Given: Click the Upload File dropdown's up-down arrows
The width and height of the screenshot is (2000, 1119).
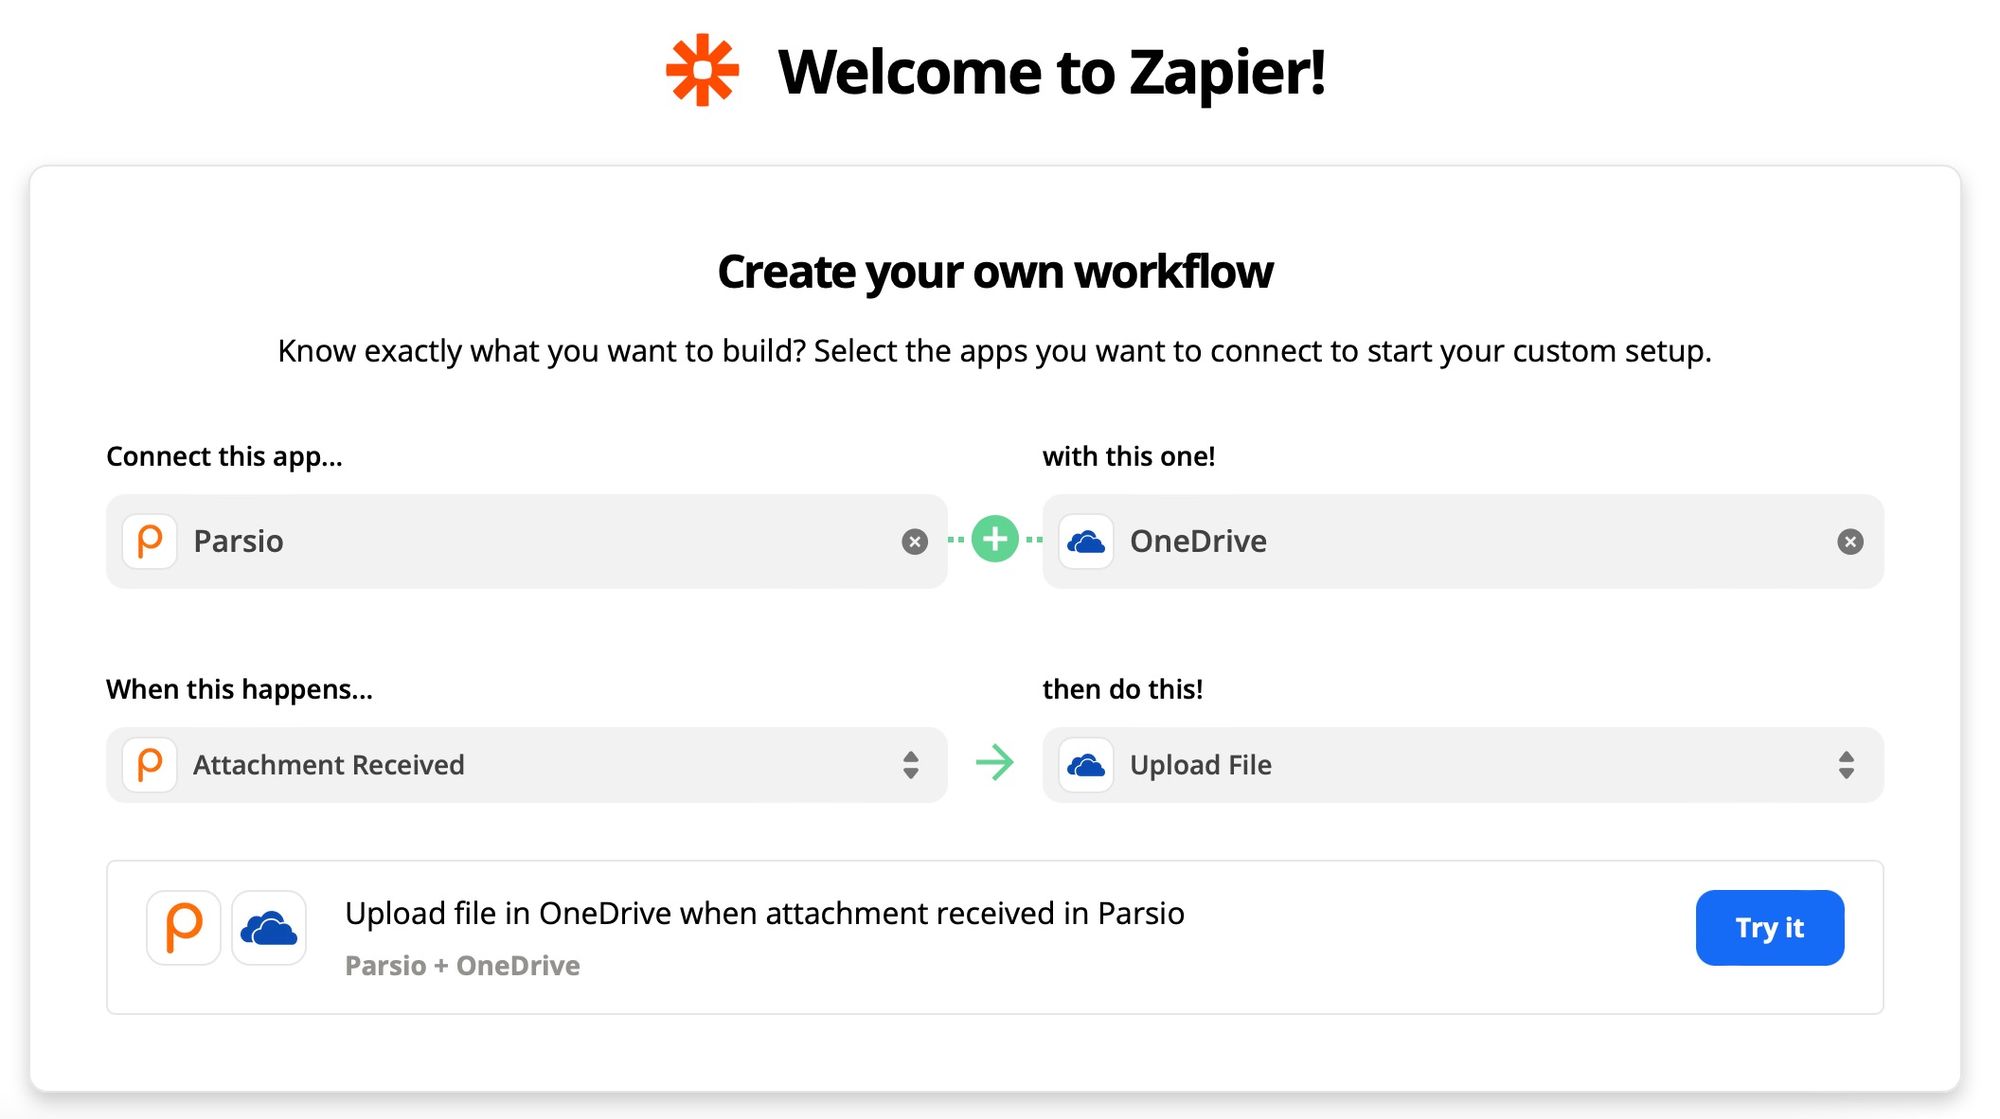Looking at the screenshot, I should pos(1846,765).
